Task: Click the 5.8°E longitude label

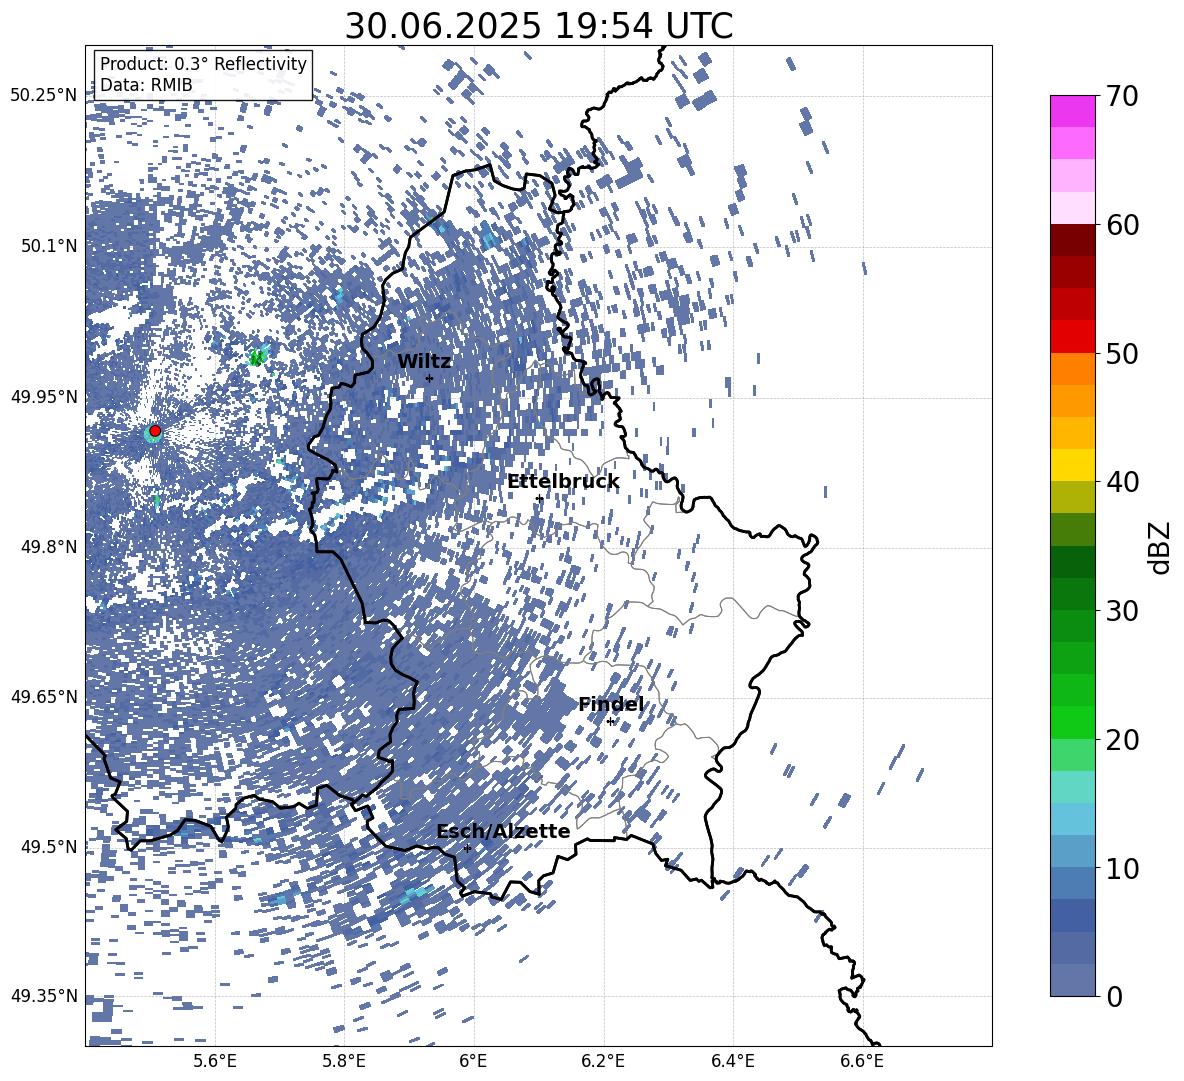Action: point(344,1061)
